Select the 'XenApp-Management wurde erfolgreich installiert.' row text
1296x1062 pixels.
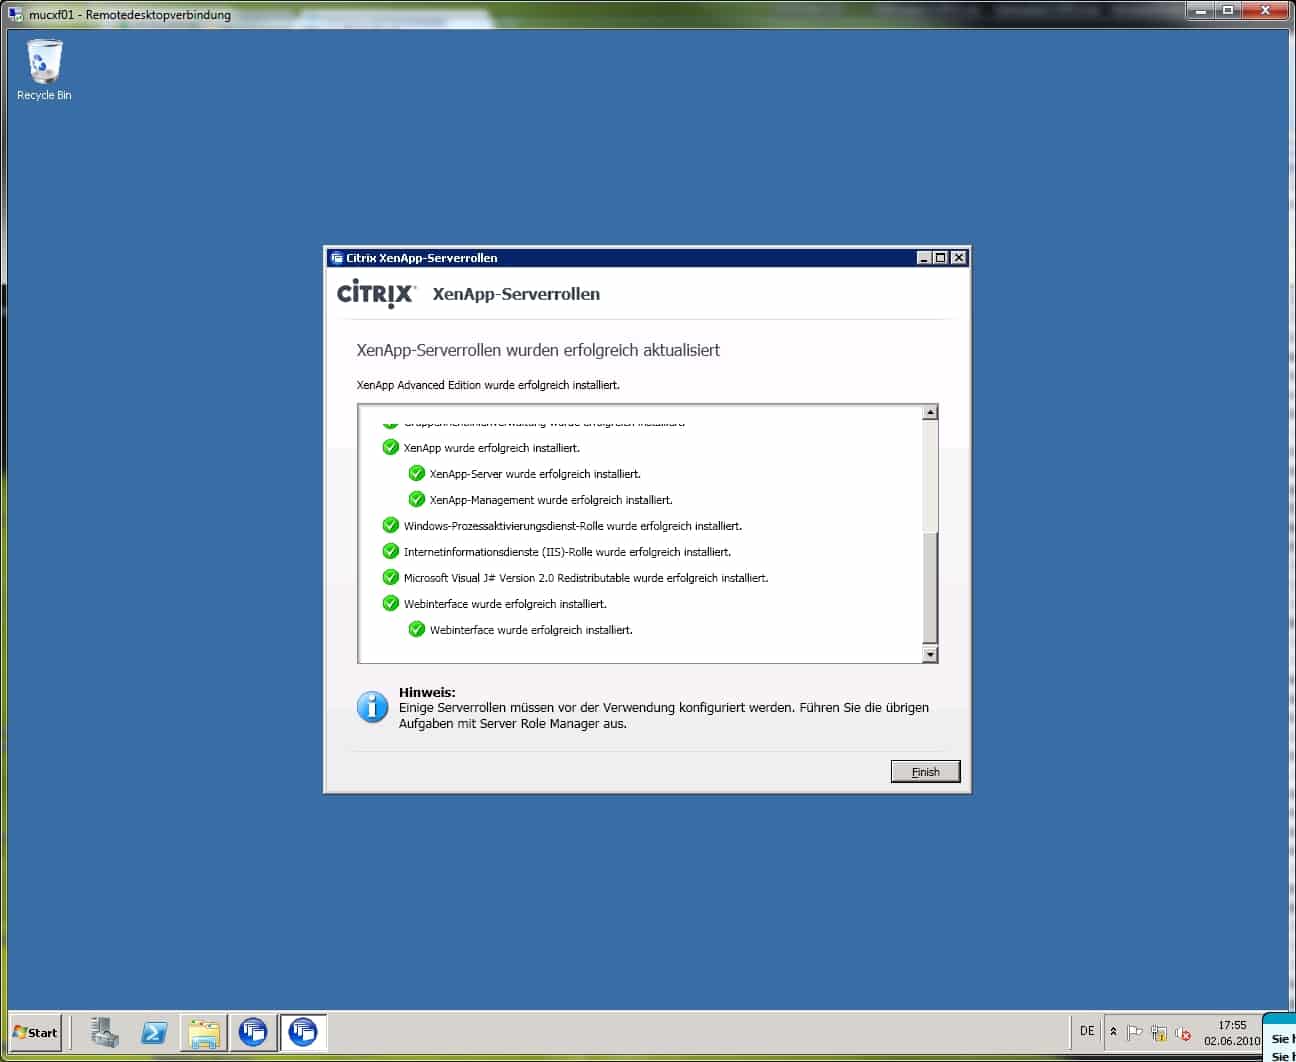(x=551, y=500)
